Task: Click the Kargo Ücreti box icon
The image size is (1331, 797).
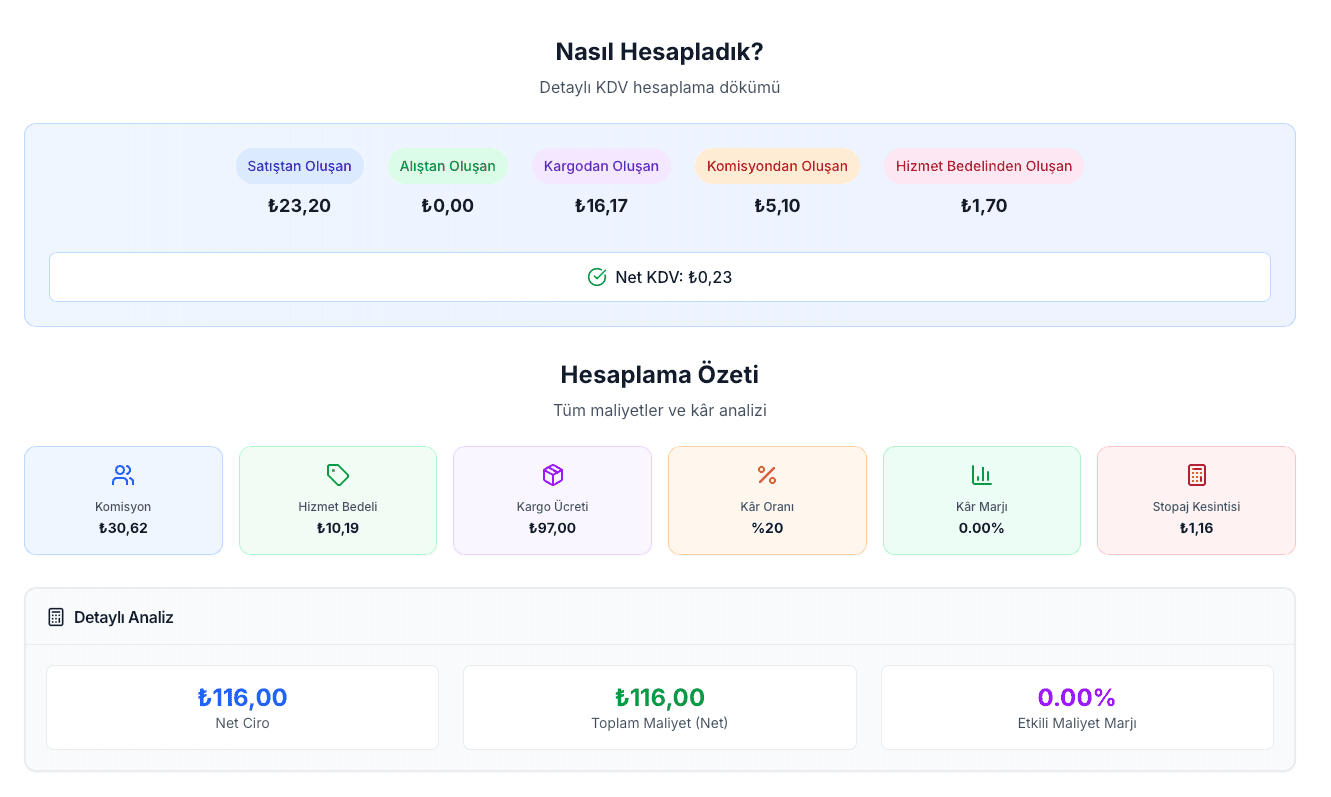Action: point(552,475)
